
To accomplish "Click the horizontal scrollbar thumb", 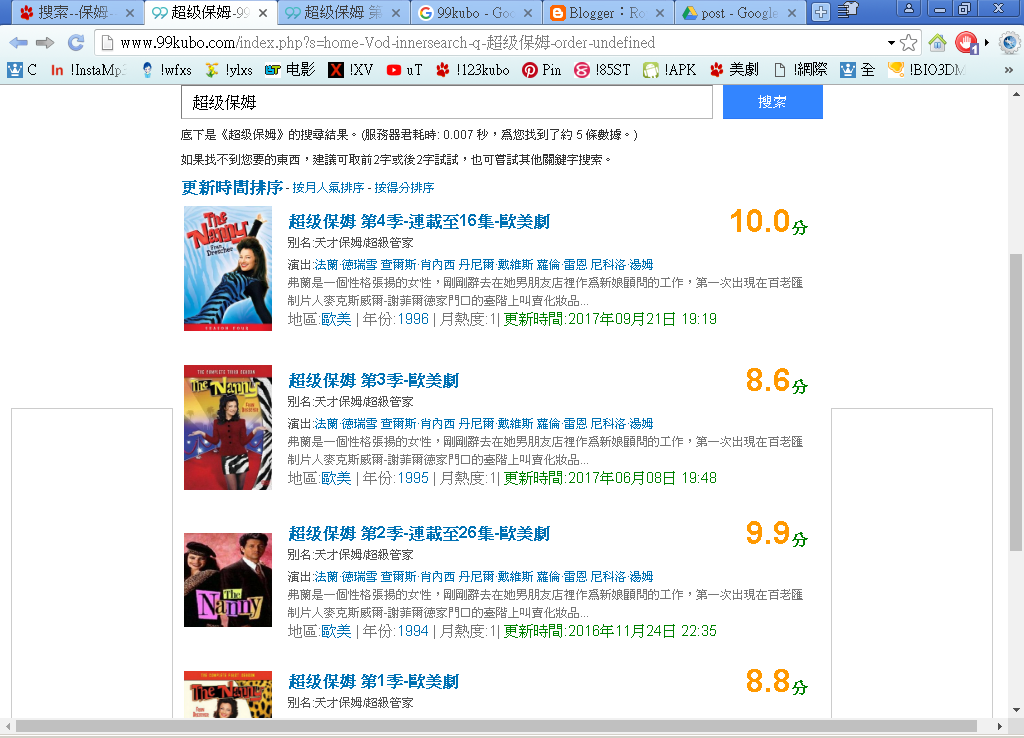I will click(x=496, y=726).
